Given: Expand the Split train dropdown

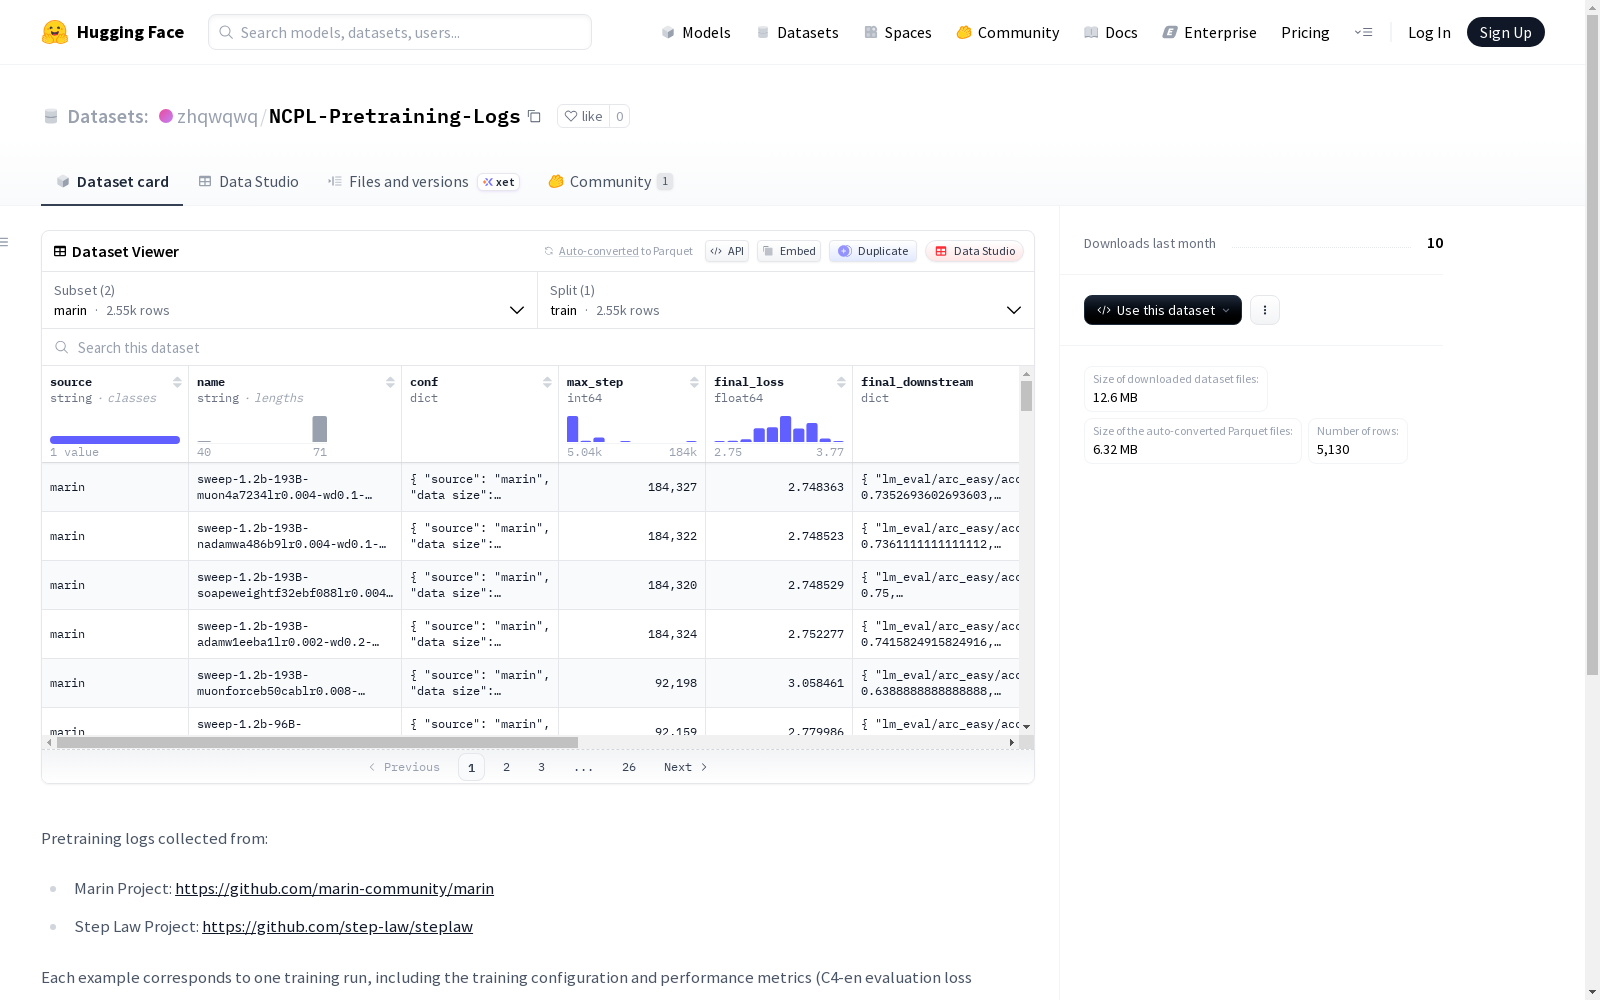Looking at the screenshot, I should click(x=786, y=300).
